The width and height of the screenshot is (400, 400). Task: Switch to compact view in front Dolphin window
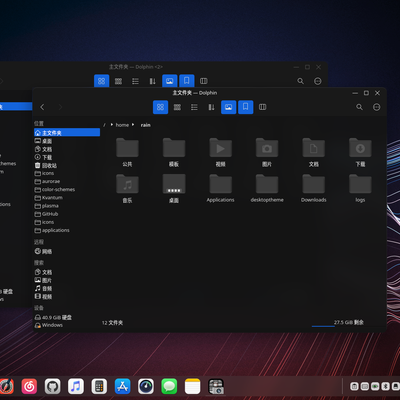tap(177, 107)
